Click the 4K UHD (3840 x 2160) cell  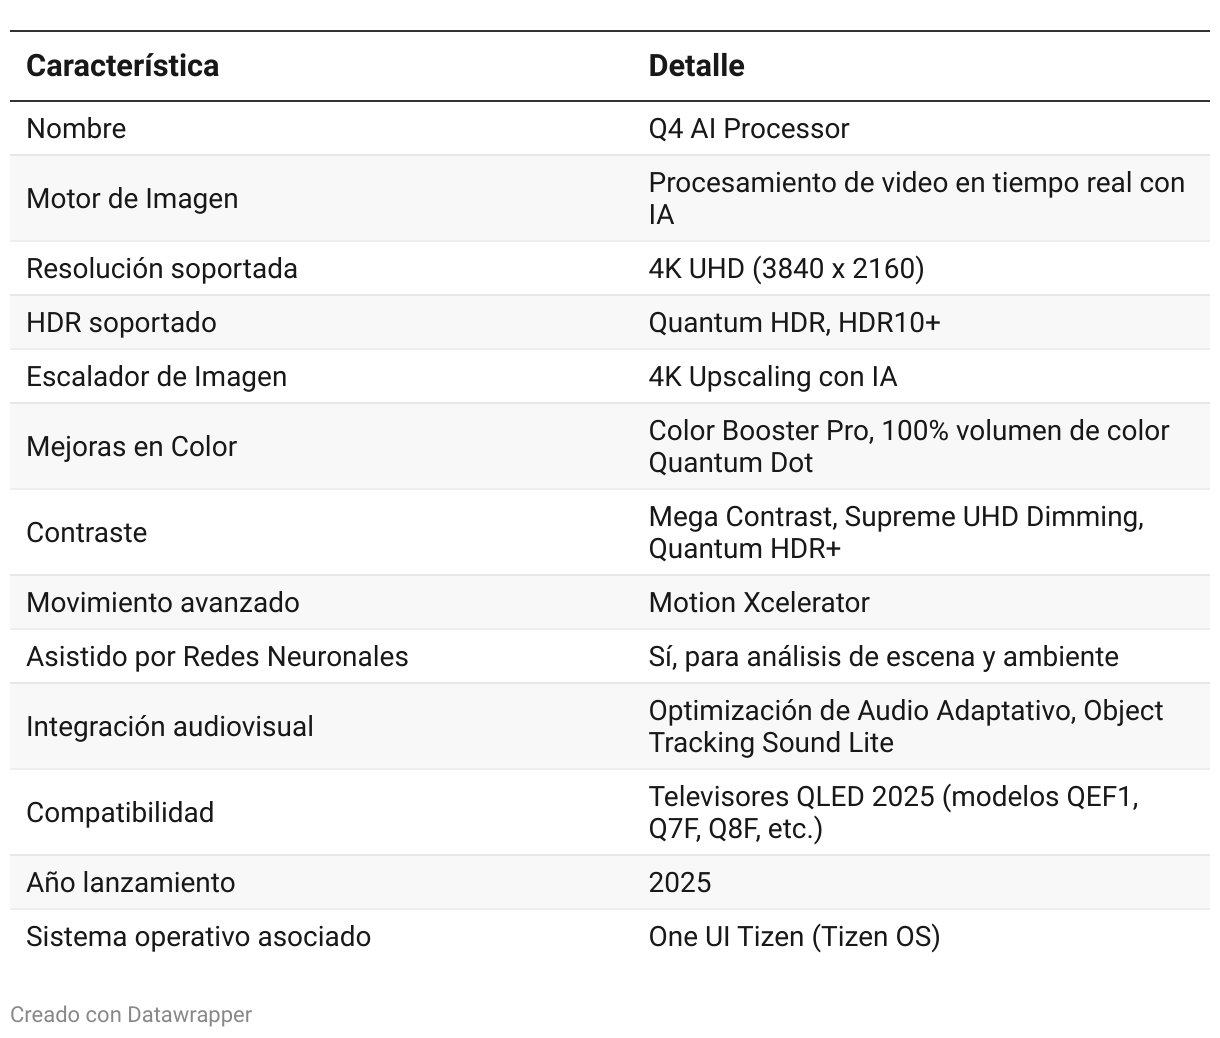[786, 269]
